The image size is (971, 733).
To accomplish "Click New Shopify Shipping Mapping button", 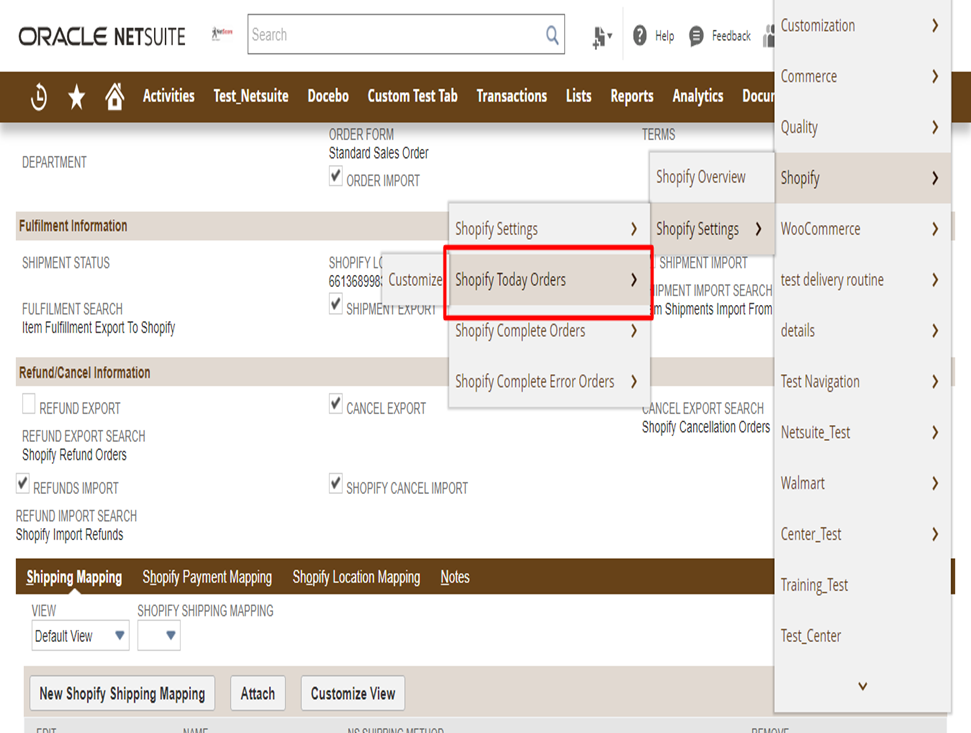I will (122, 693).
